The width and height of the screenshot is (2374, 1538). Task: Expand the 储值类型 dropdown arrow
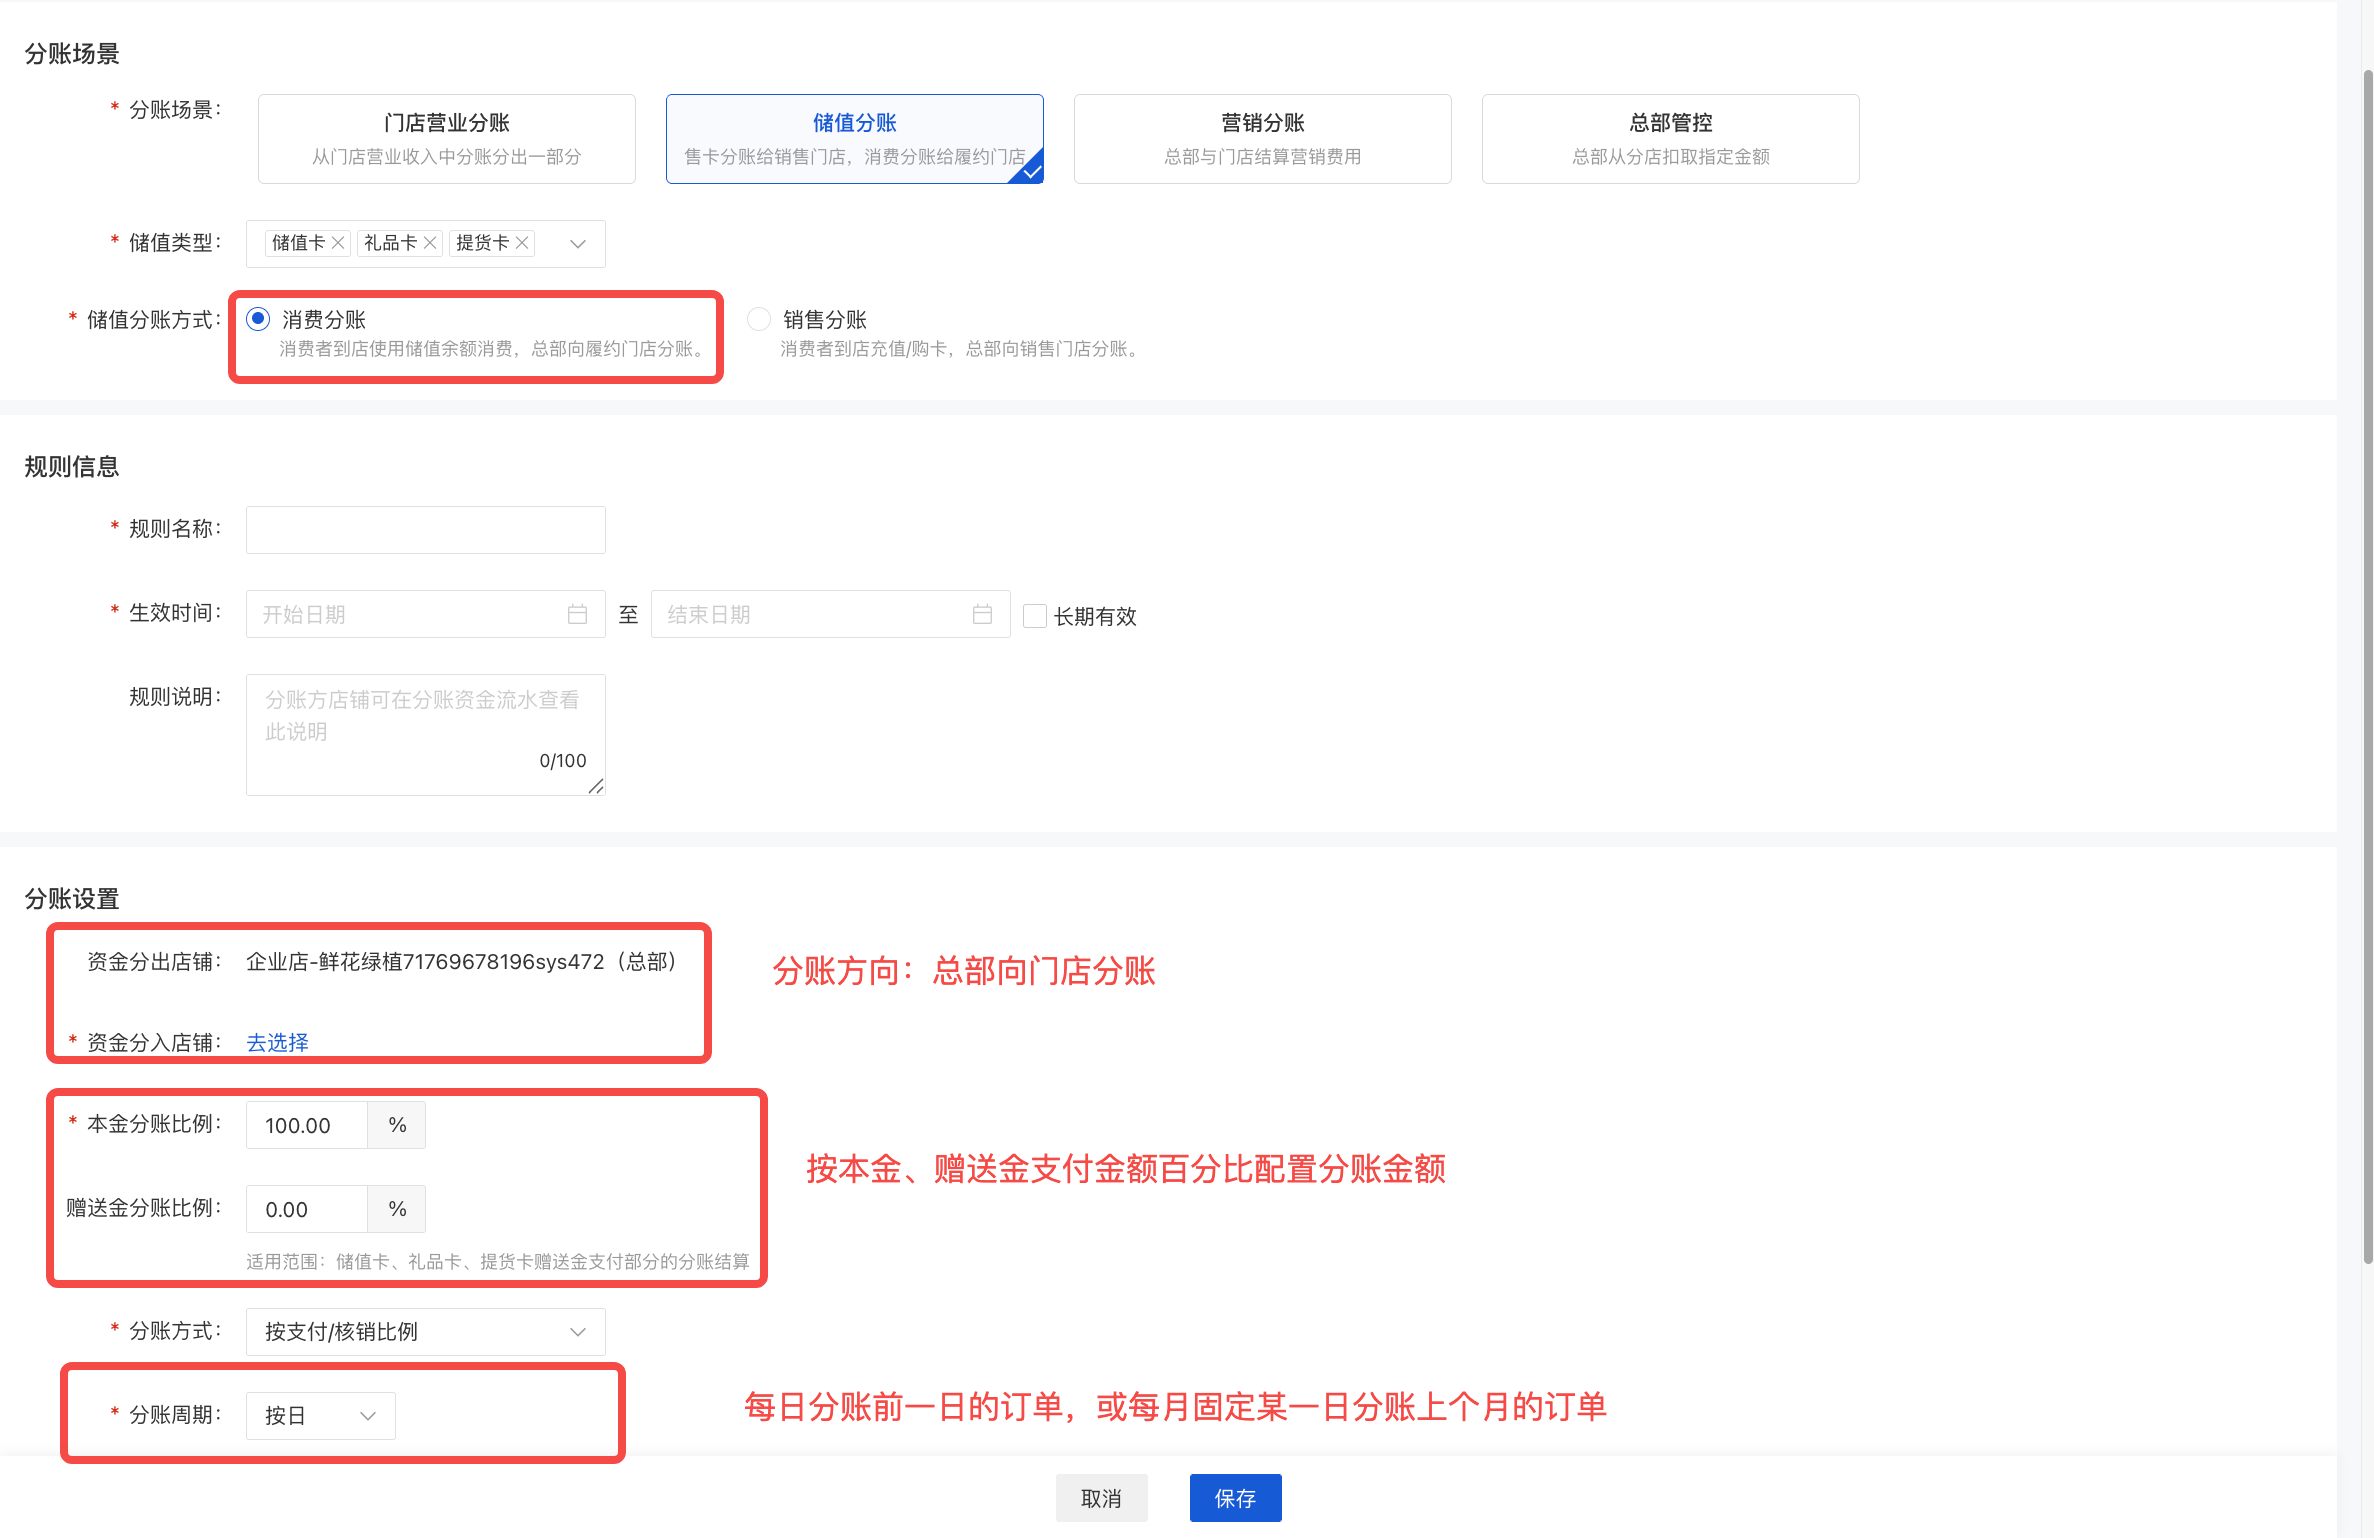point(578,244)
